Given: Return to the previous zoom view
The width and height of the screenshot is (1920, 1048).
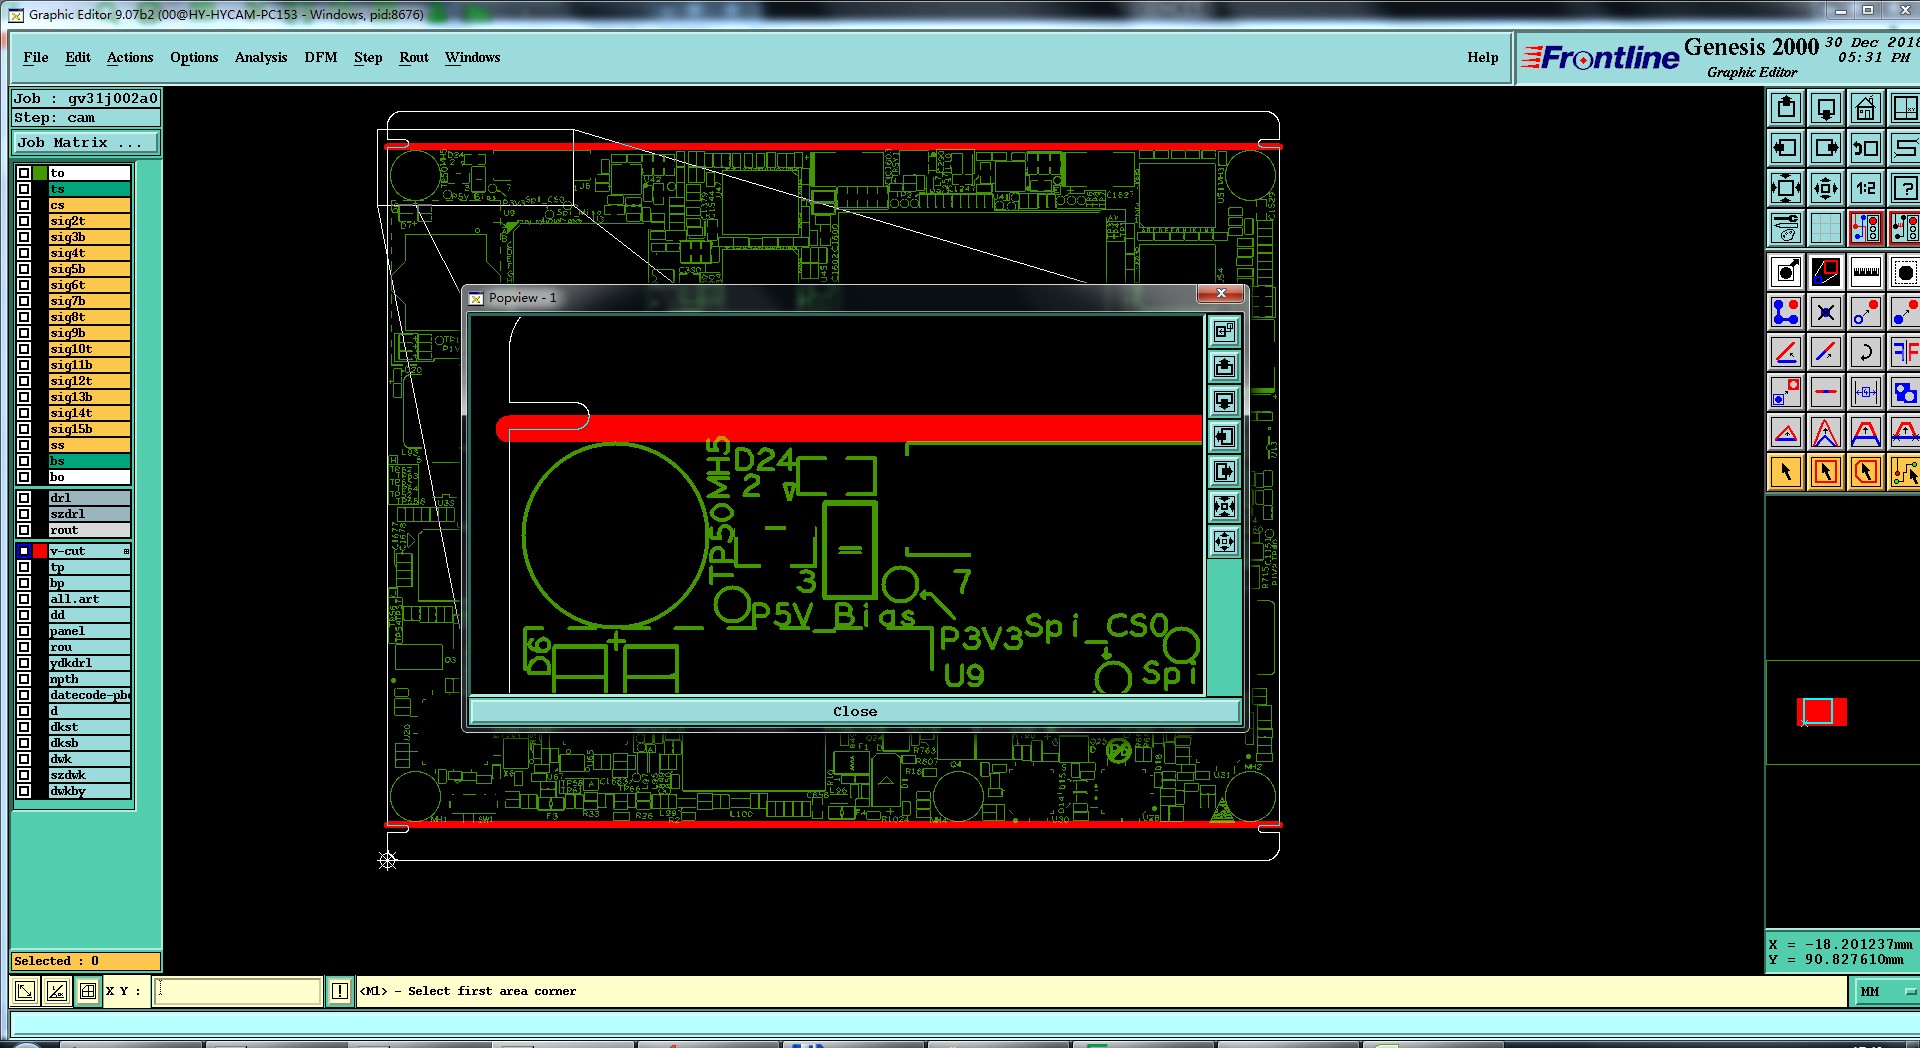Looking at the screenshot, I should pyautogui.click(x=1866, y=148).
